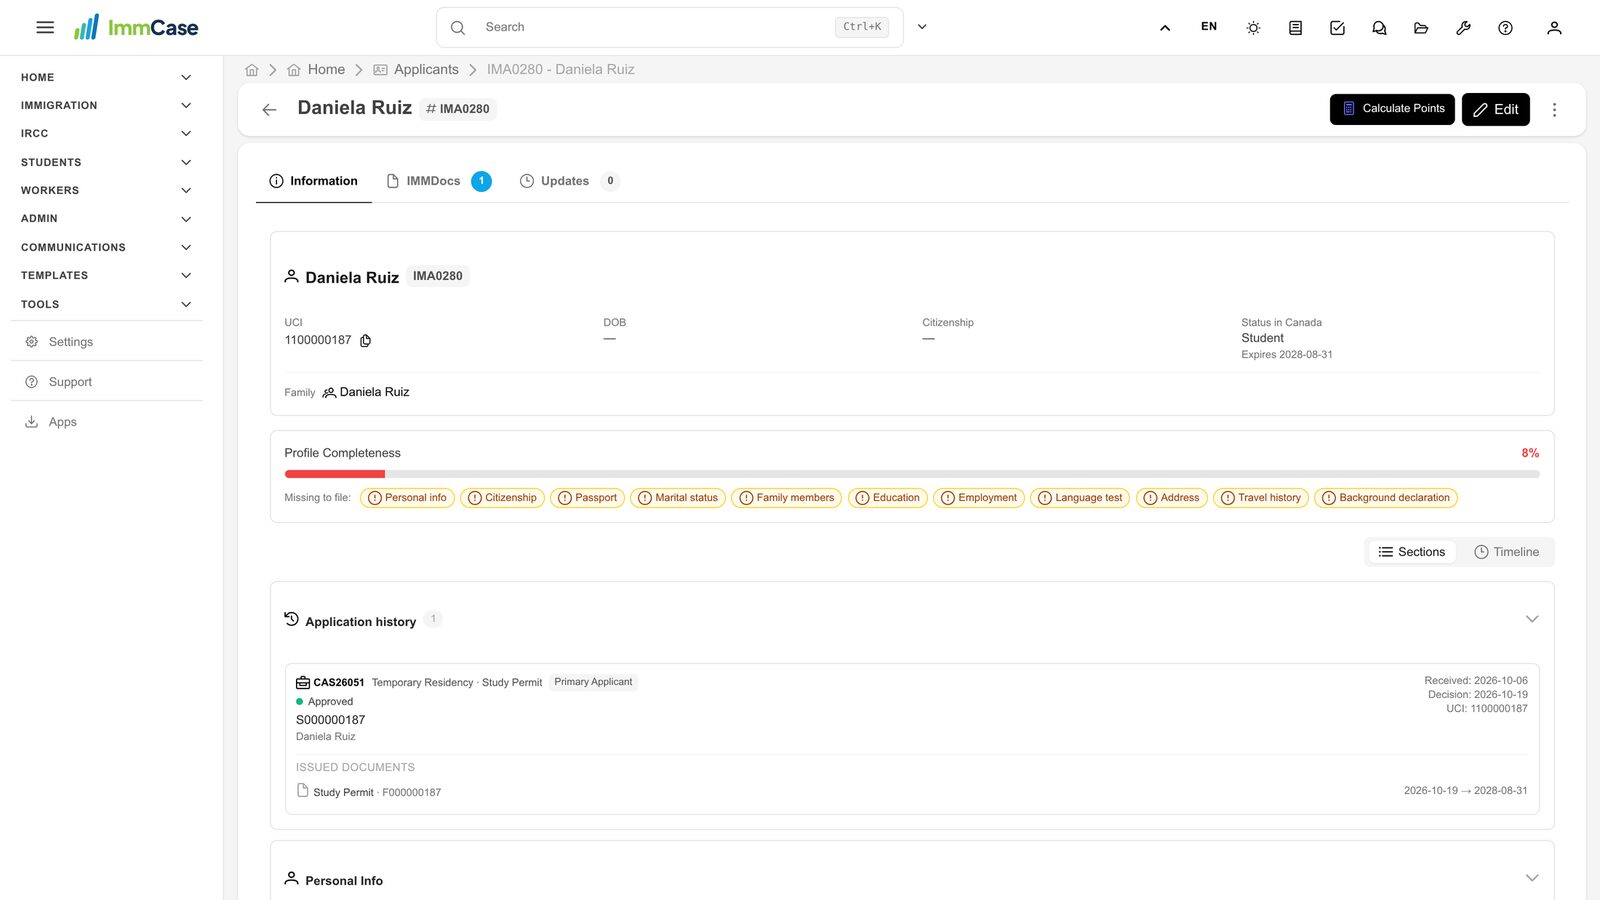Image resolution: width=1600 pixels, height=900 pixels.
Task: Open the tasks checkbox icon in top bar
Action: 1337,28
